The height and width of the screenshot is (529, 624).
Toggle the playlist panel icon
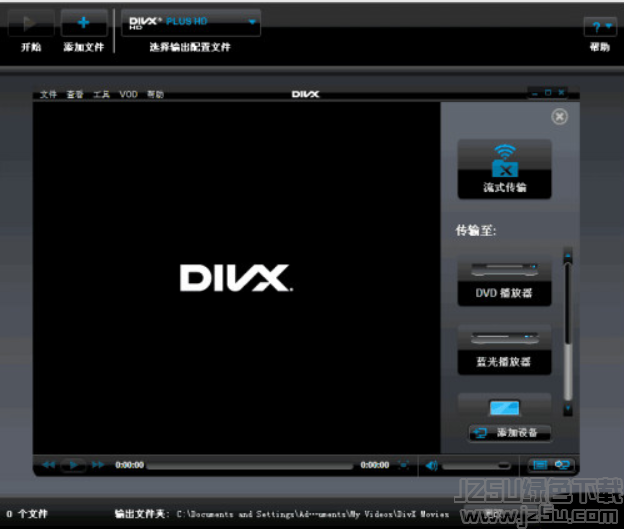[540, 465]
